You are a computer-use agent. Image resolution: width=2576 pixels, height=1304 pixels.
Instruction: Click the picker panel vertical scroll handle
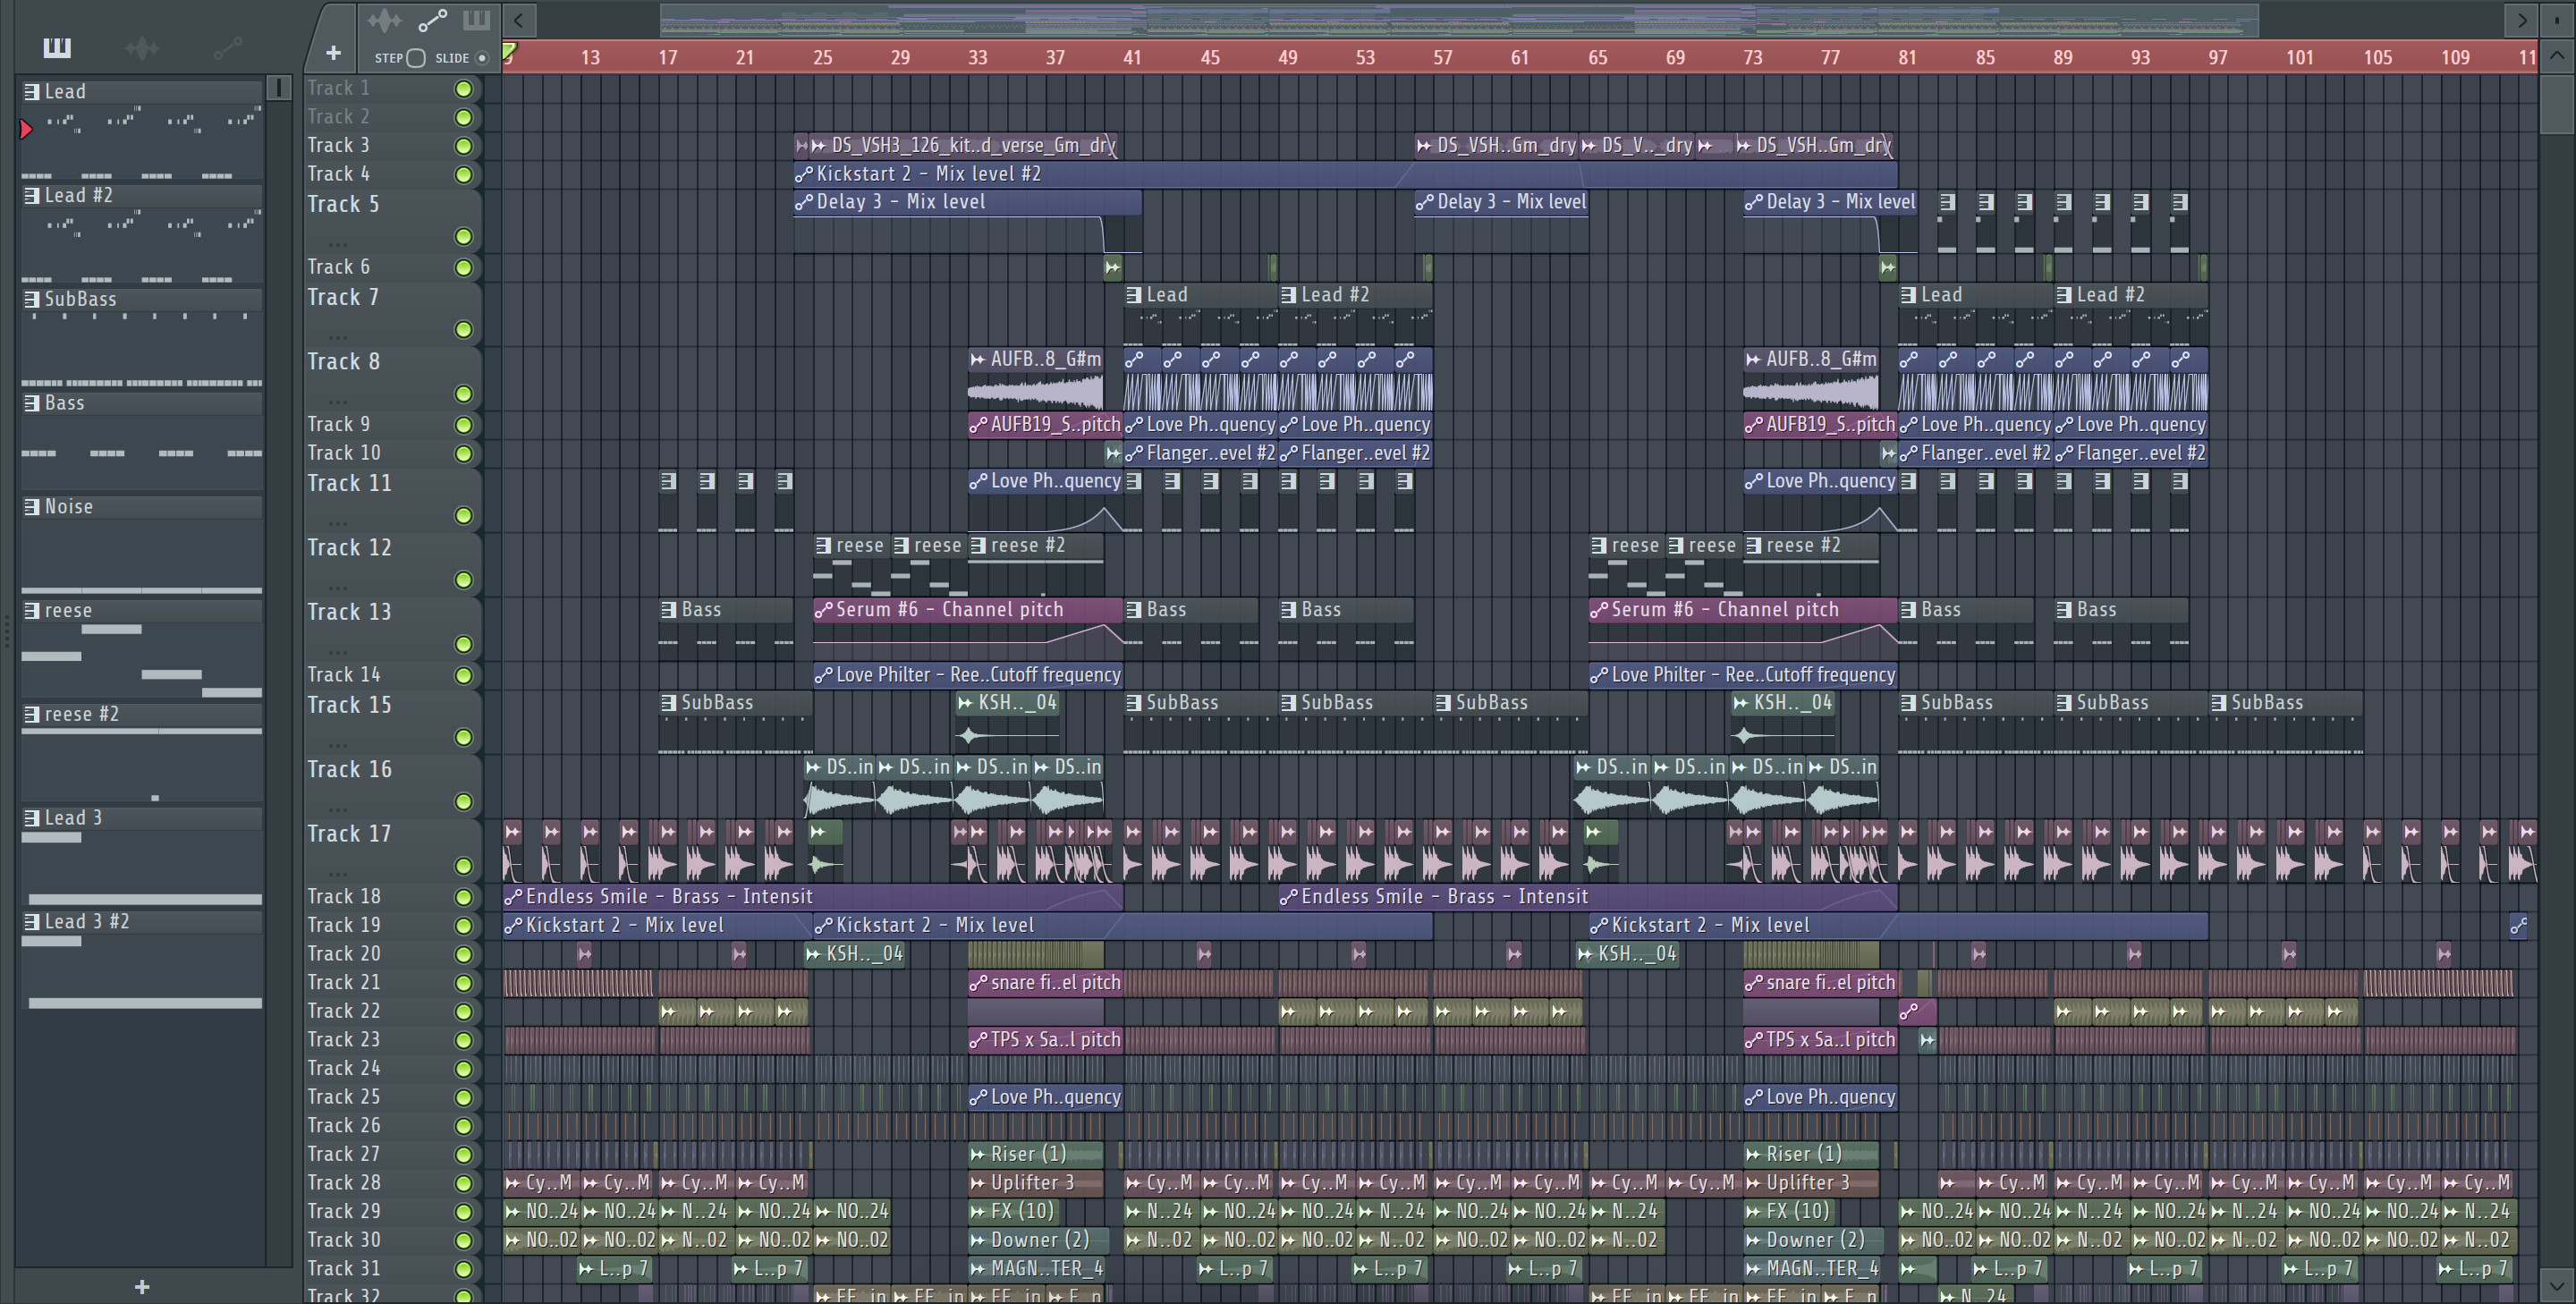[x=279, y=88]
